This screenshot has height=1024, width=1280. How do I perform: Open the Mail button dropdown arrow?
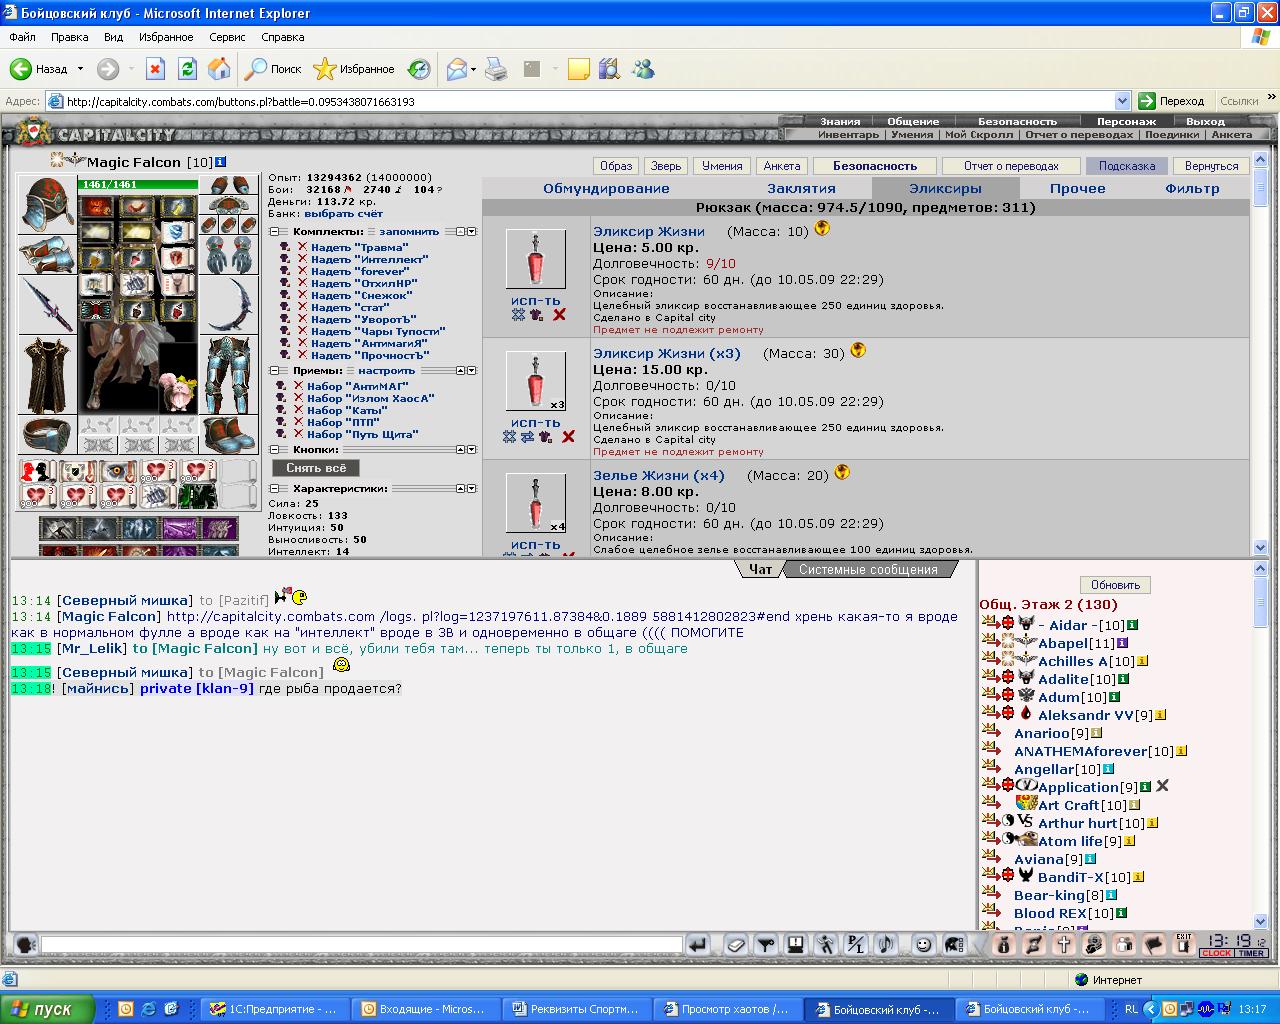coord(474,69)
